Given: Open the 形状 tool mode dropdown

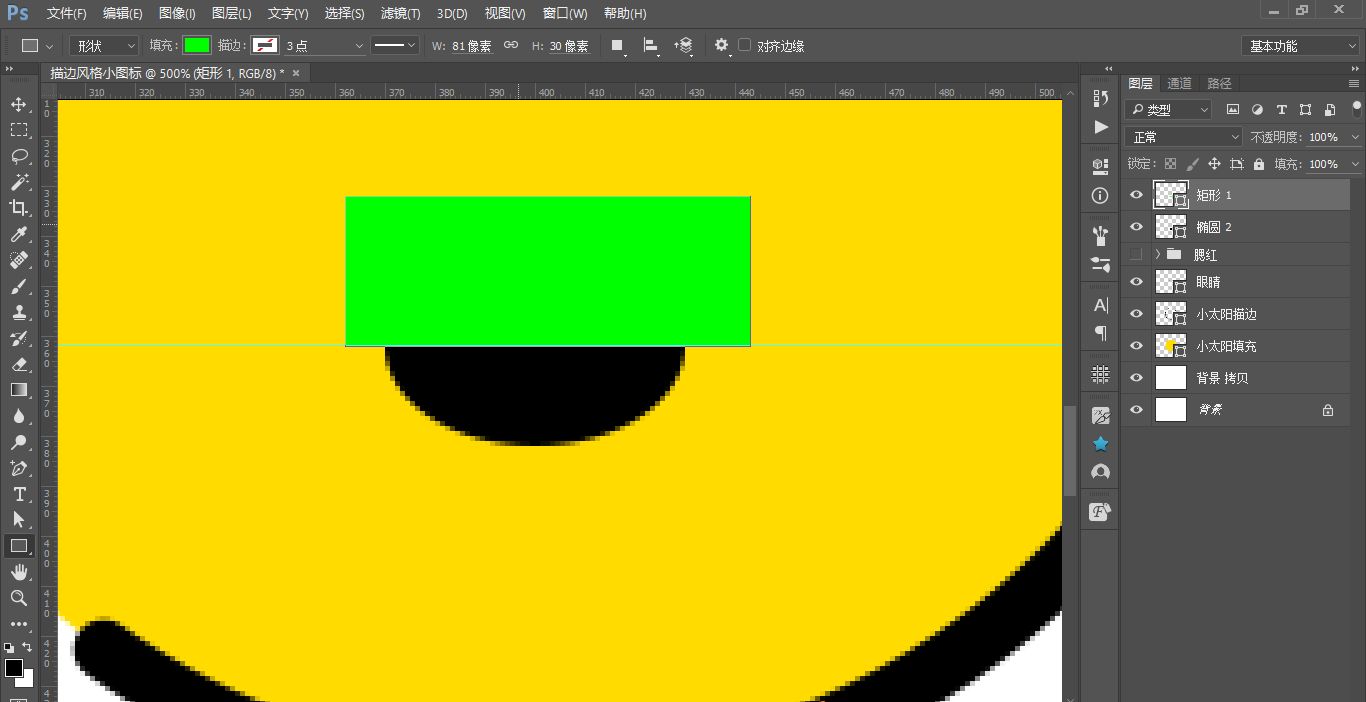Looking at the screenshot, I should click(104, 46).
